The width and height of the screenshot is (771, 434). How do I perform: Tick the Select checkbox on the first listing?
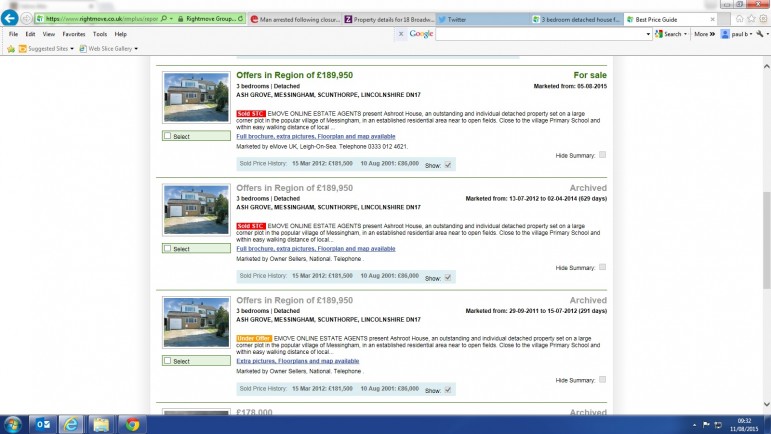coord(166,136)
